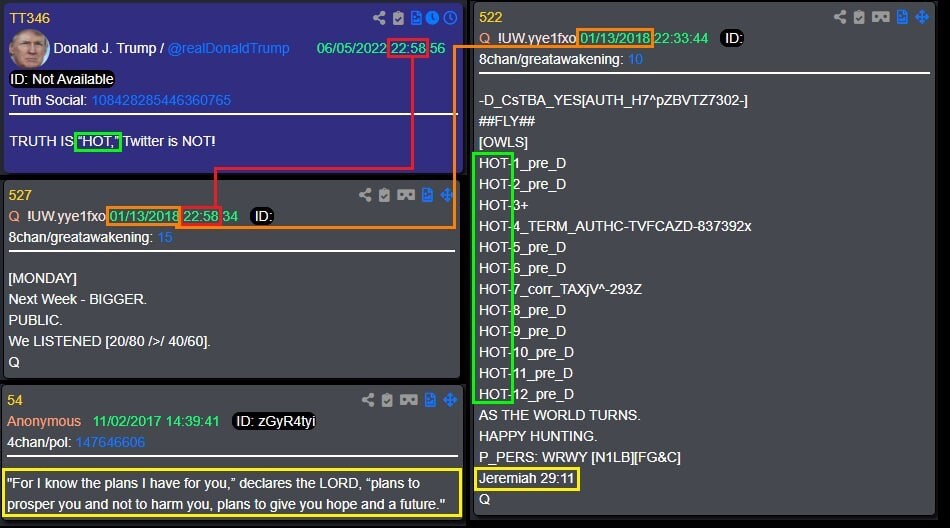The image size is (950, 528).
Task: Click the four-arrow move icon on post 522
Action: coord(922,17)
